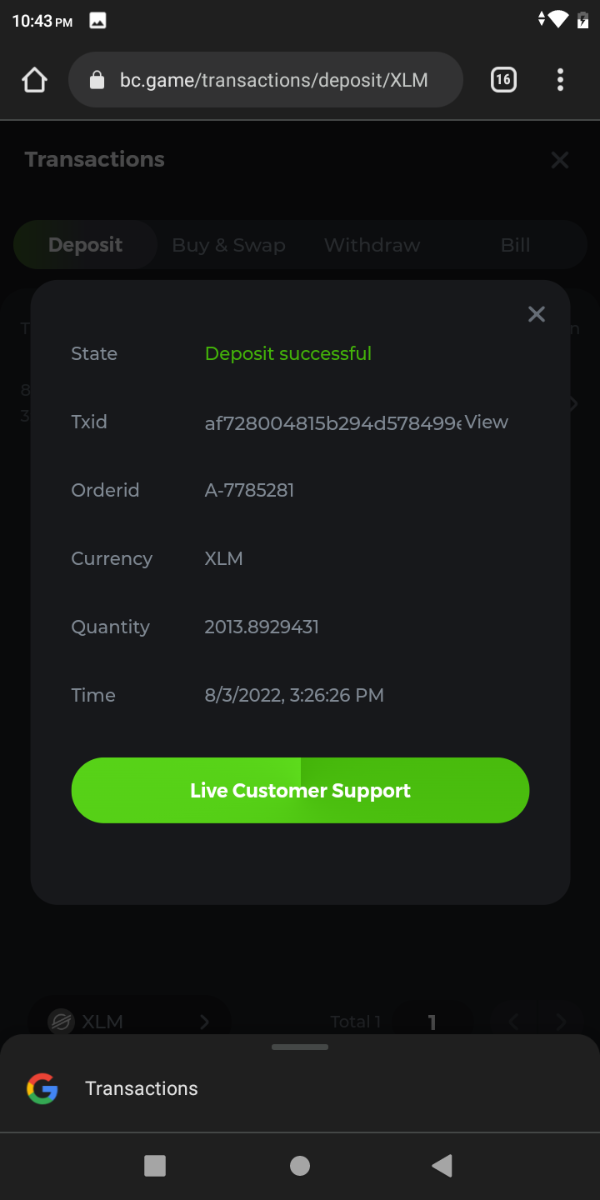Image resolution: width=600 pixels, height=1200 pixels.
Task: Tap the Google logo icon in bottom sheet
Action: 42,1088
